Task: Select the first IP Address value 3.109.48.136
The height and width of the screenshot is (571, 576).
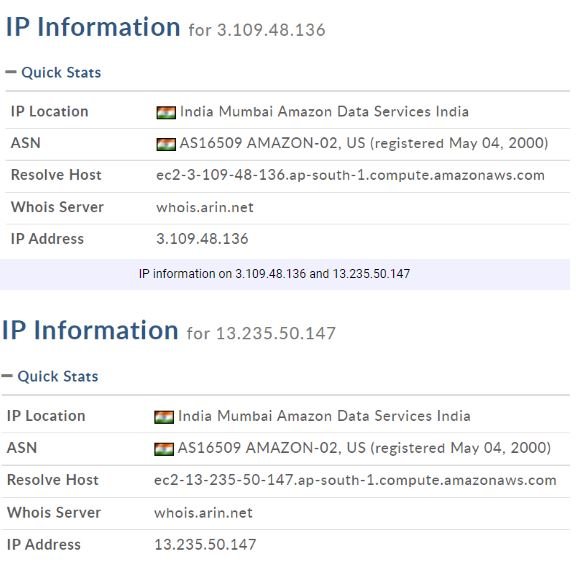Action: pyautogui.click(x=202, y=239)
